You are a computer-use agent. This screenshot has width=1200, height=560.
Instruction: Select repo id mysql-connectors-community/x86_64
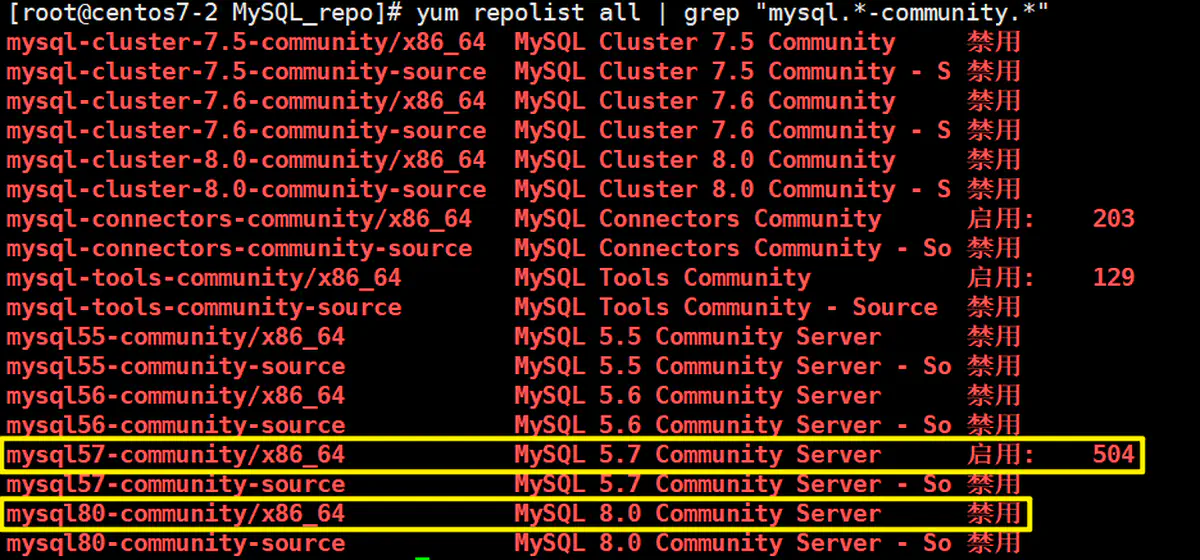(x=239, y=219)
